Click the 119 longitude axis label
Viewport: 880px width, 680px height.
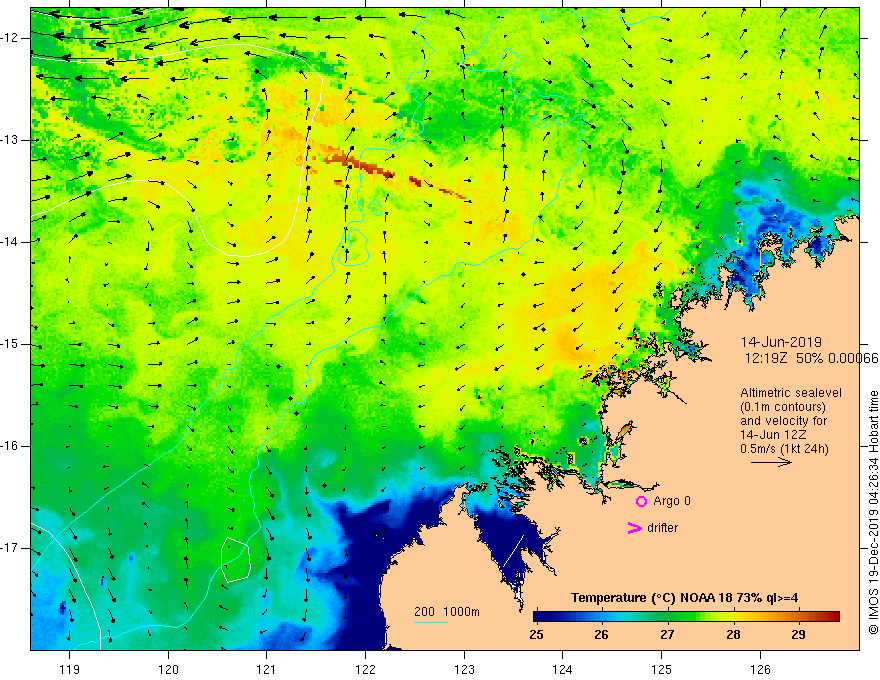coord(70,669)
